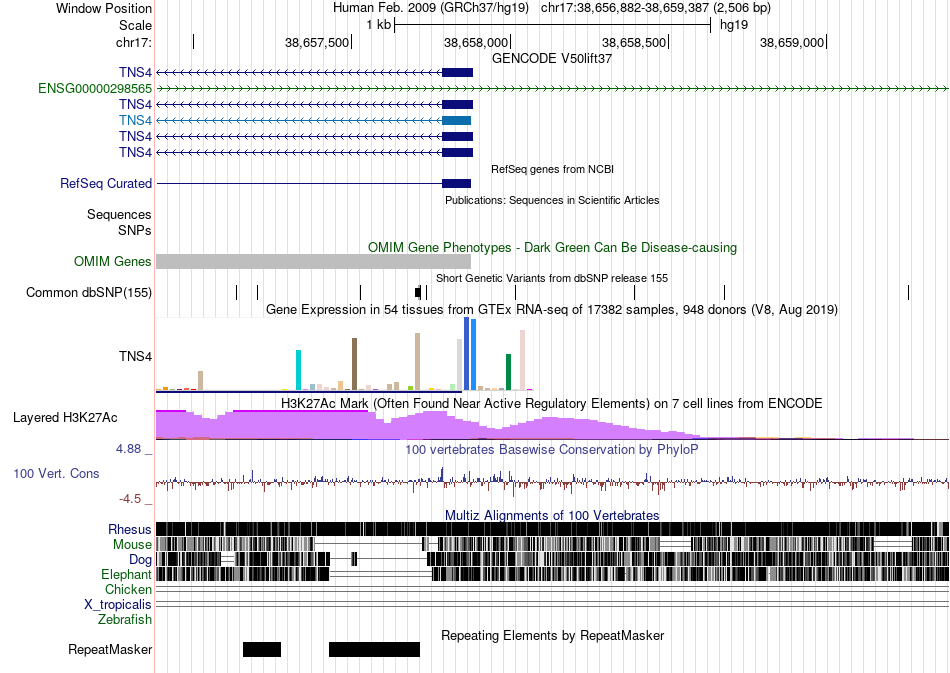This screenshot has width=950, height=673.
Task: Click the 38,658,500 position label
Action: click(x=634, y=42)
